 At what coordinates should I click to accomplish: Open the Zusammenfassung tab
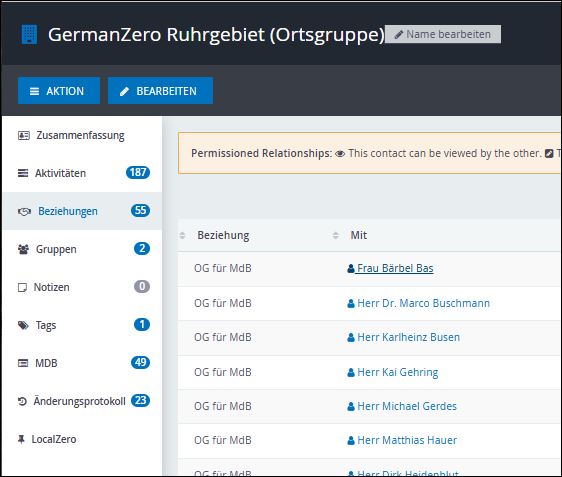coord(82,135)
